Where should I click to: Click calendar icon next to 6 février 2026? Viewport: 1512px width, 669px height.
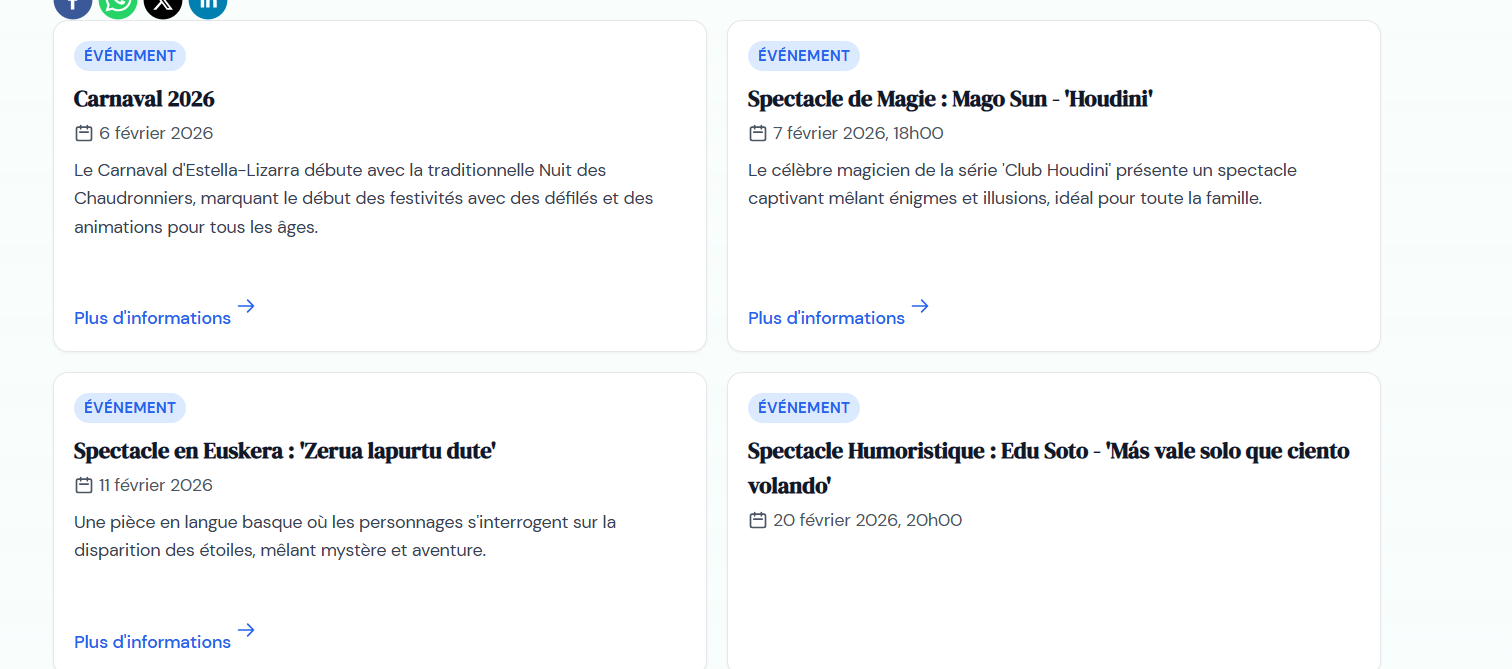(84, 133)
